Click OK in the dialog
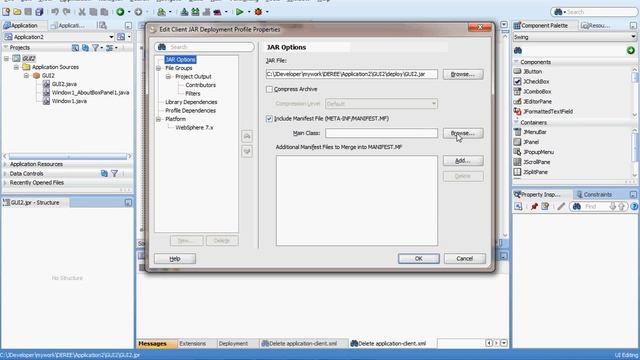 [x=419, y=259]
